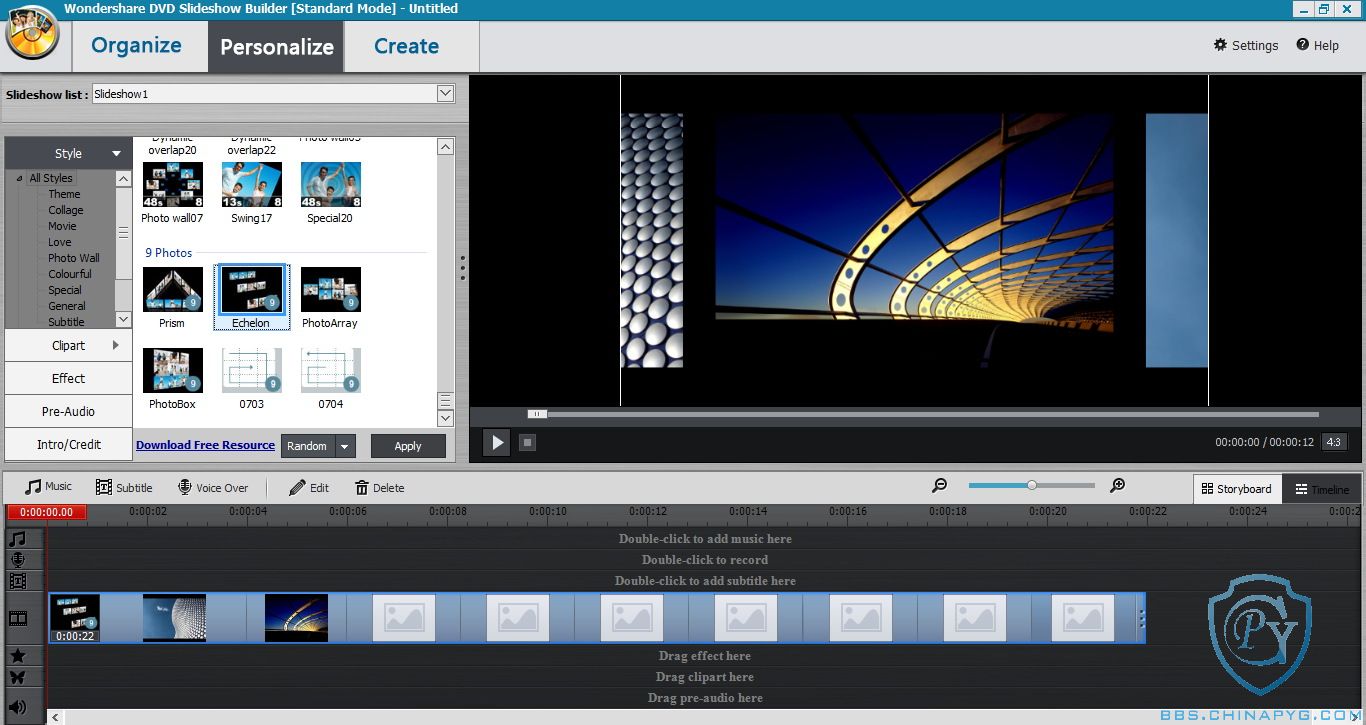Select the Collage category

pos(66,210)
